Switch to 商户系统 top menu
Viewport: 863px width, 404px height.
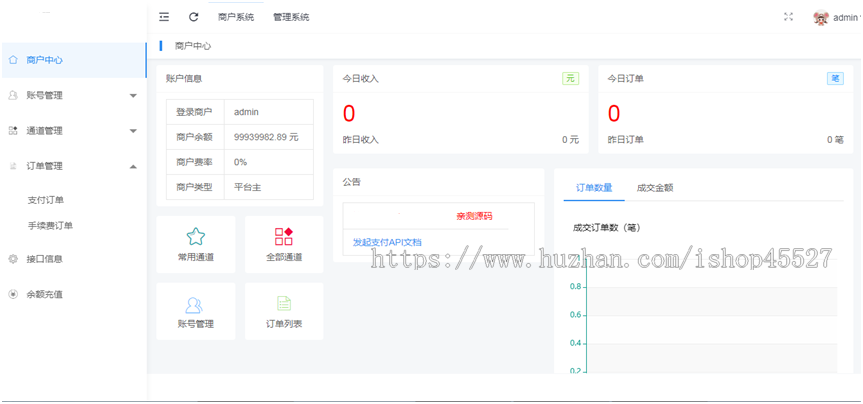tap(236, 17)
